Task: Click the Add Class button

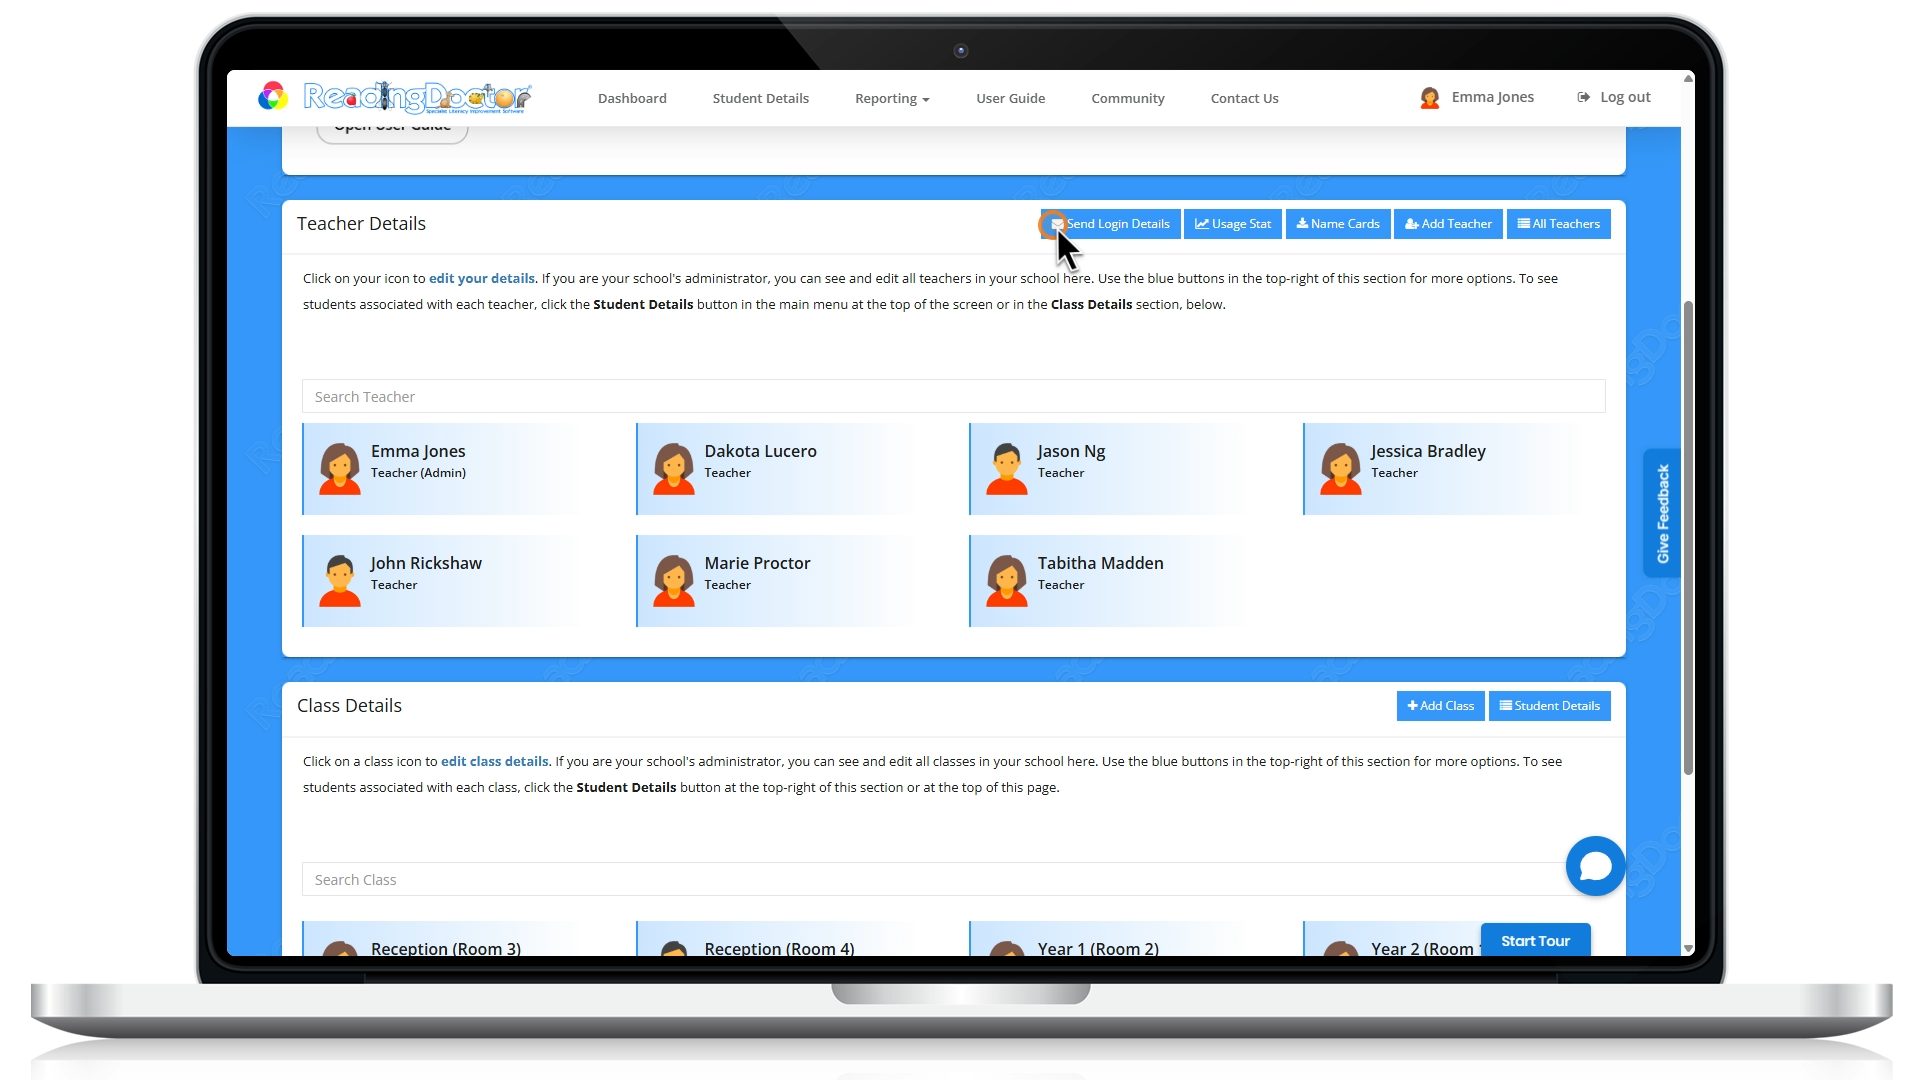Action: [x=1441, y=706]
